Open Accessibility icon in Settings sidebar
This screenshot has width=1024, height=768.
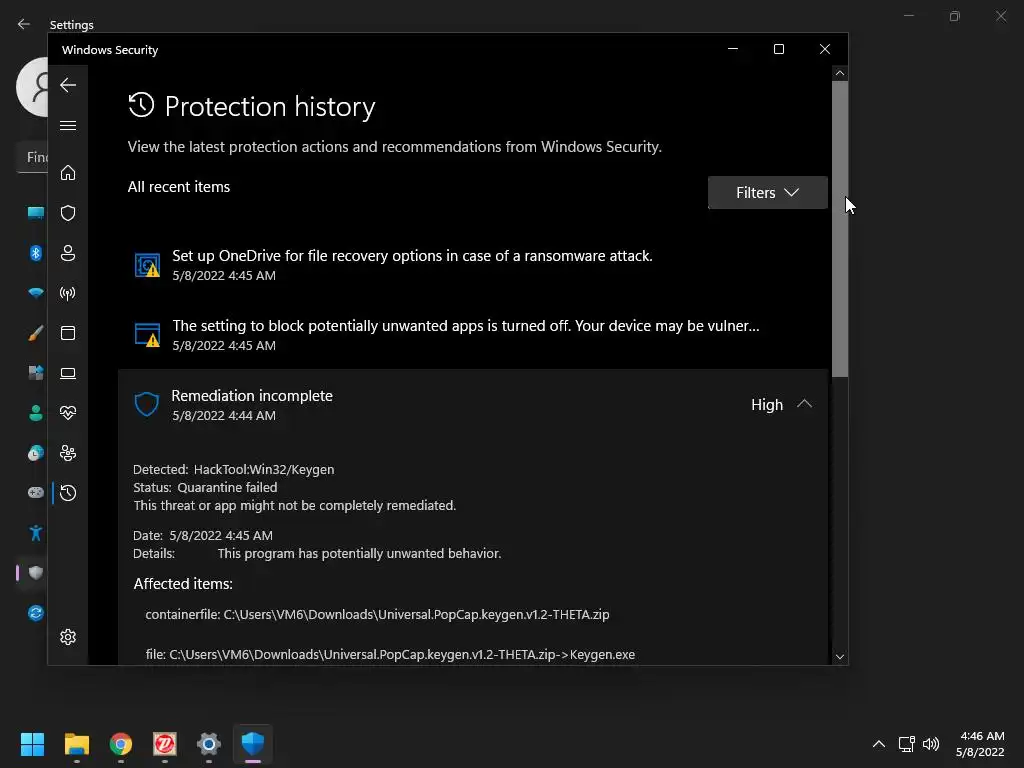click(x=36, y=533)
